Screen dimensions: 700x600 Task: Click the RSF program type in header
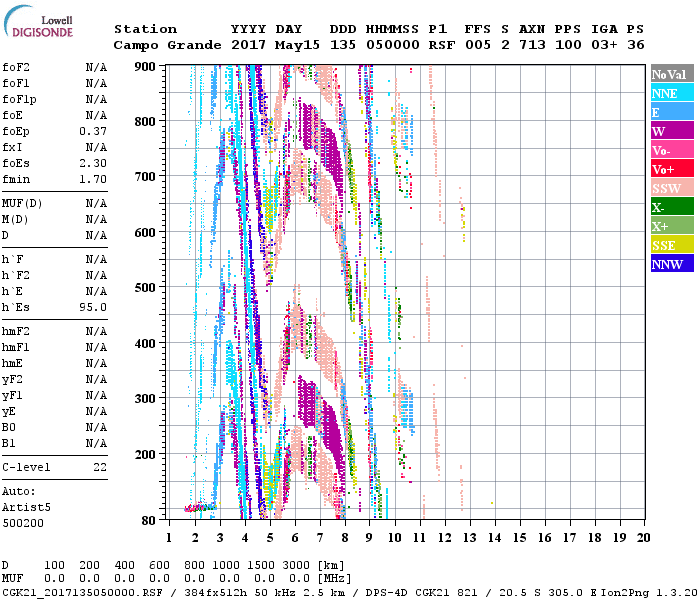[441, 45]
